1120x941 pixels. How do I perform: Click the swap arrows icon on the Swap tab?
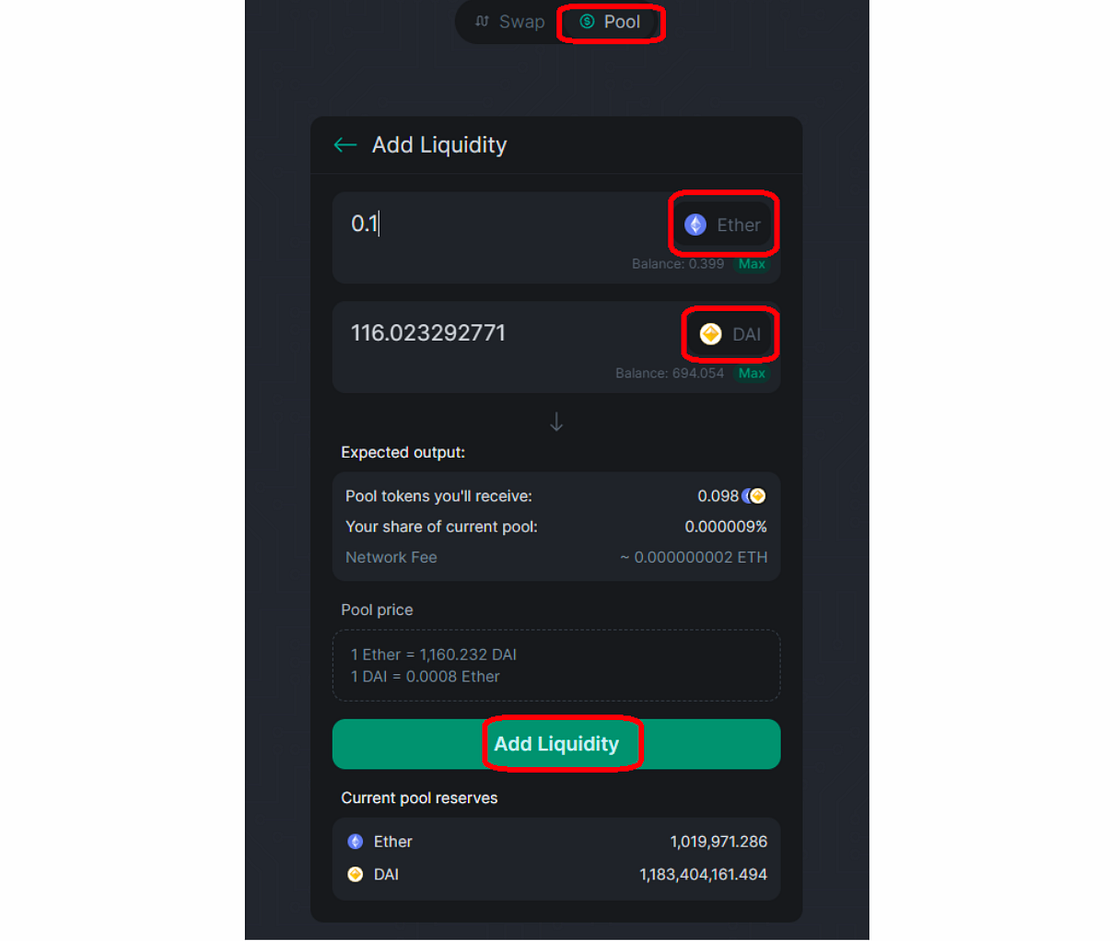482,21
